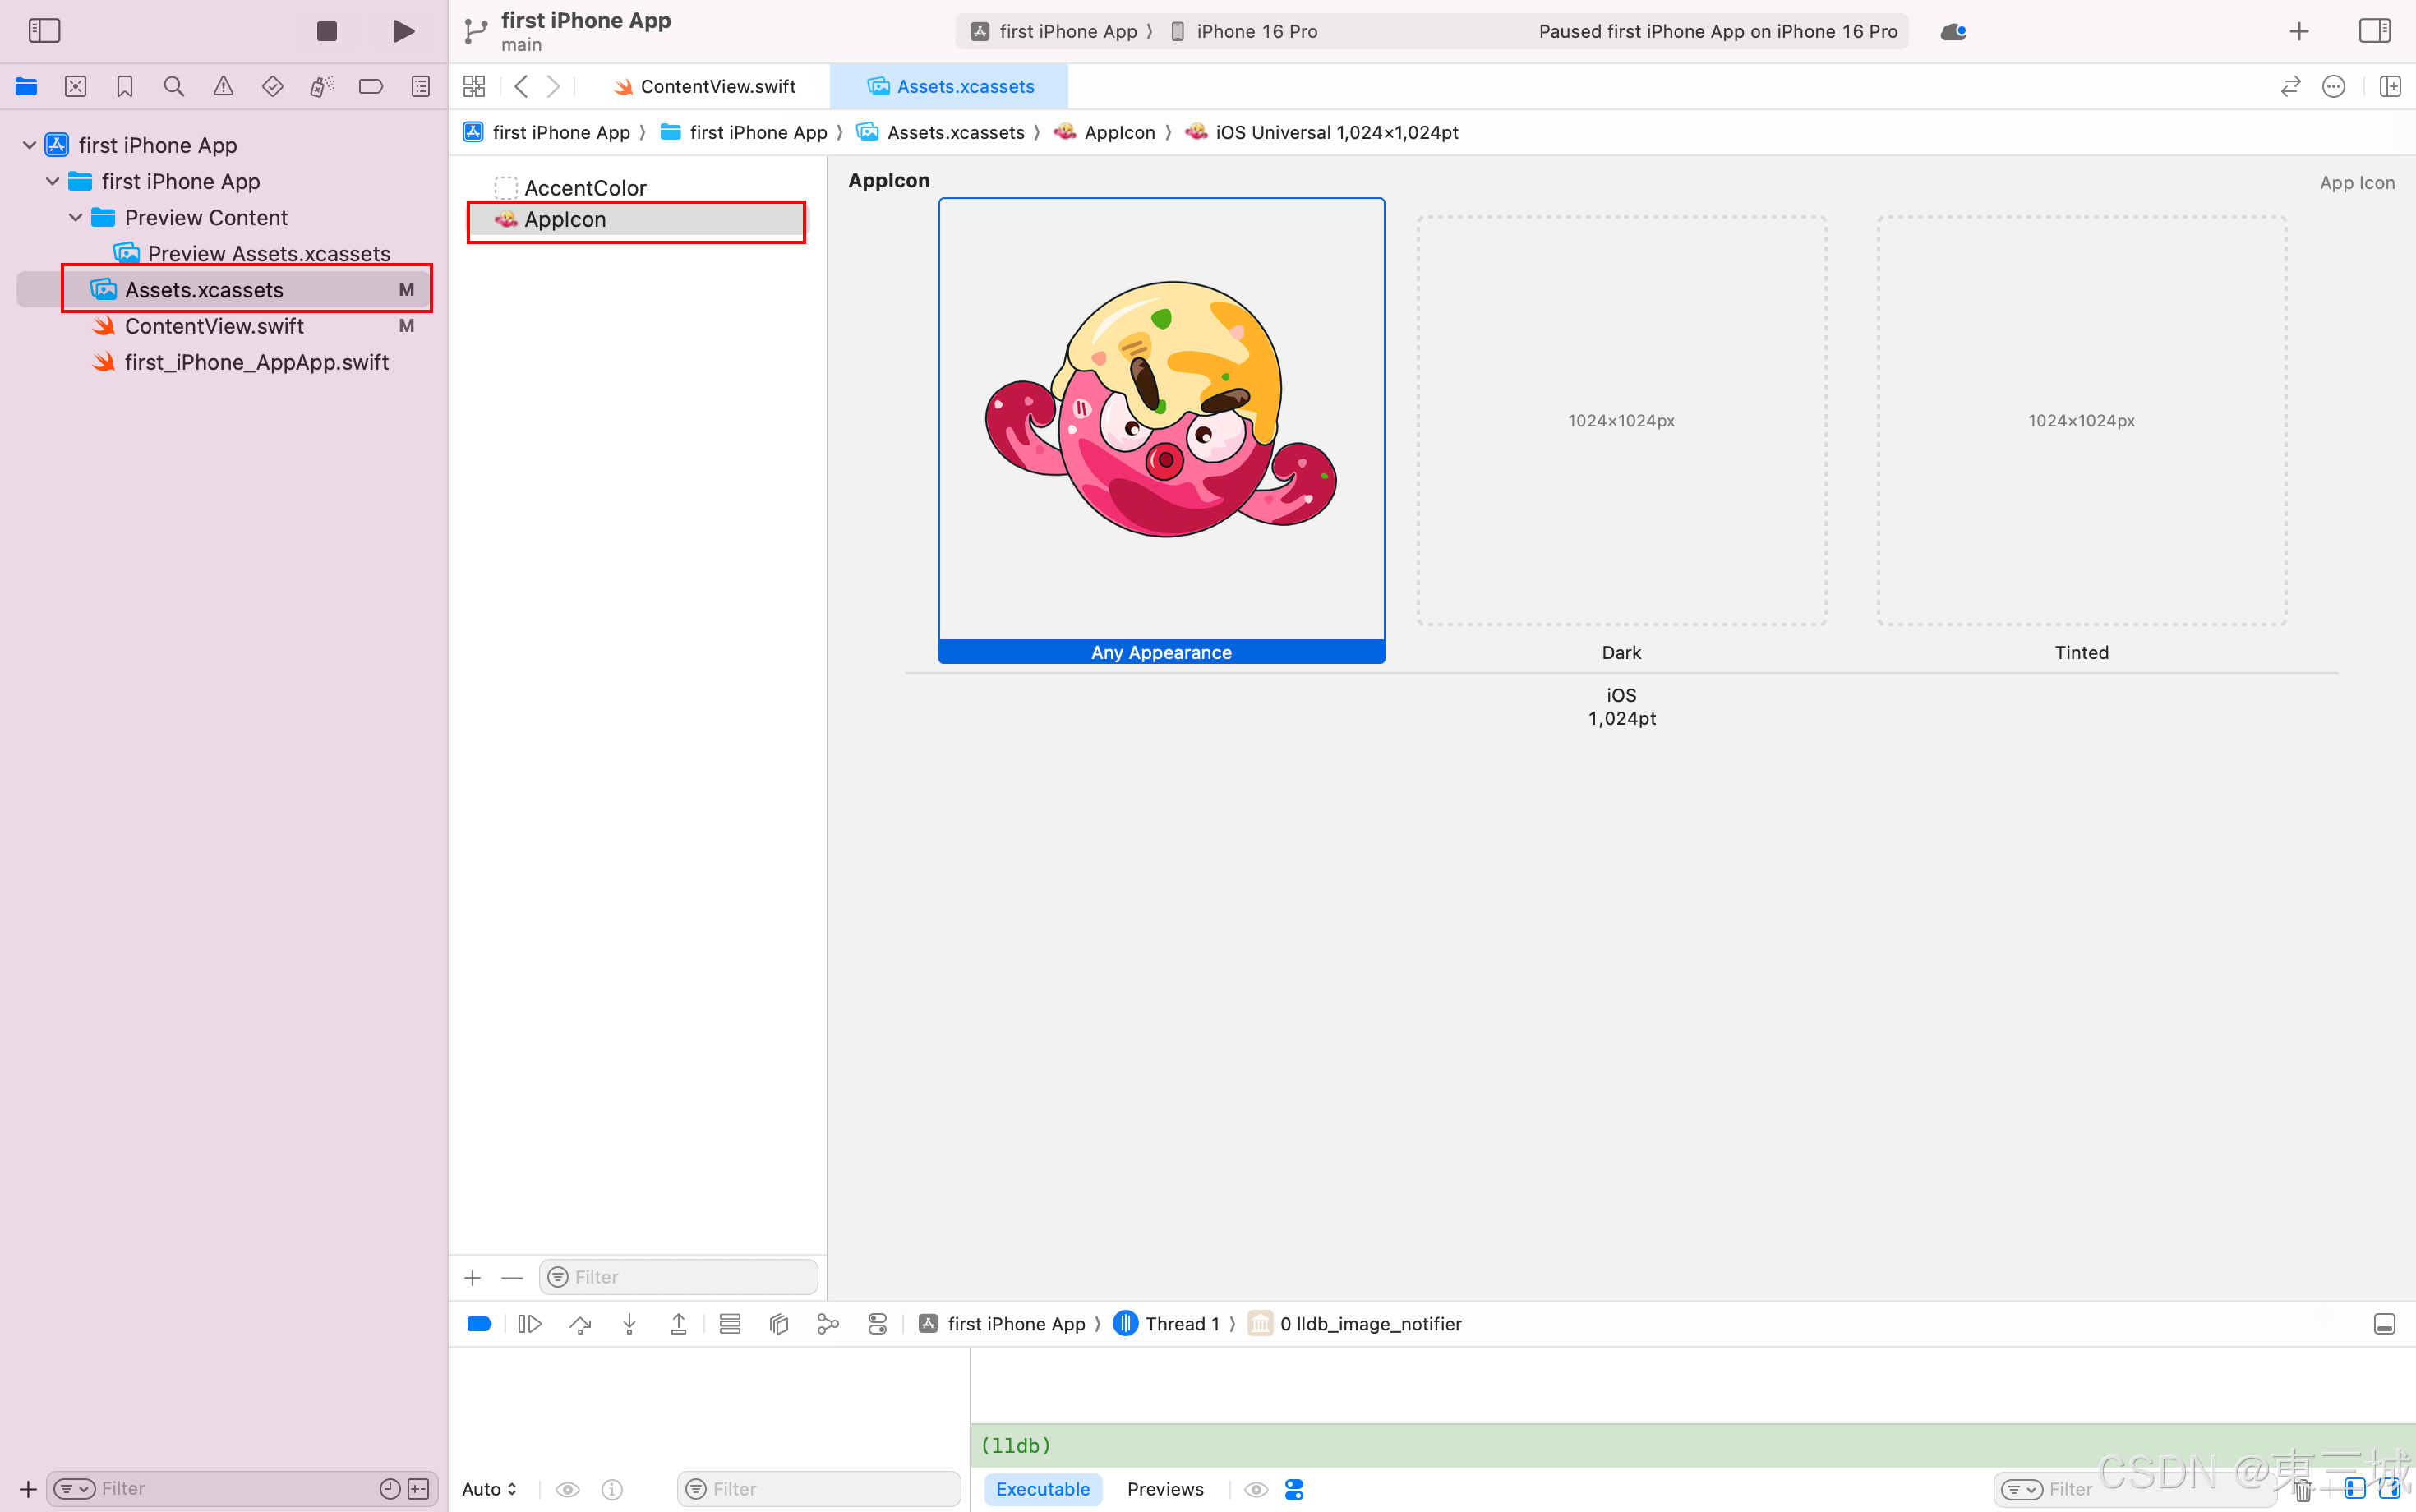Open the Project navigator folder icon
Image resolution: width=2416 pixels, height=1512 pixels.
[x=26, y=87]
